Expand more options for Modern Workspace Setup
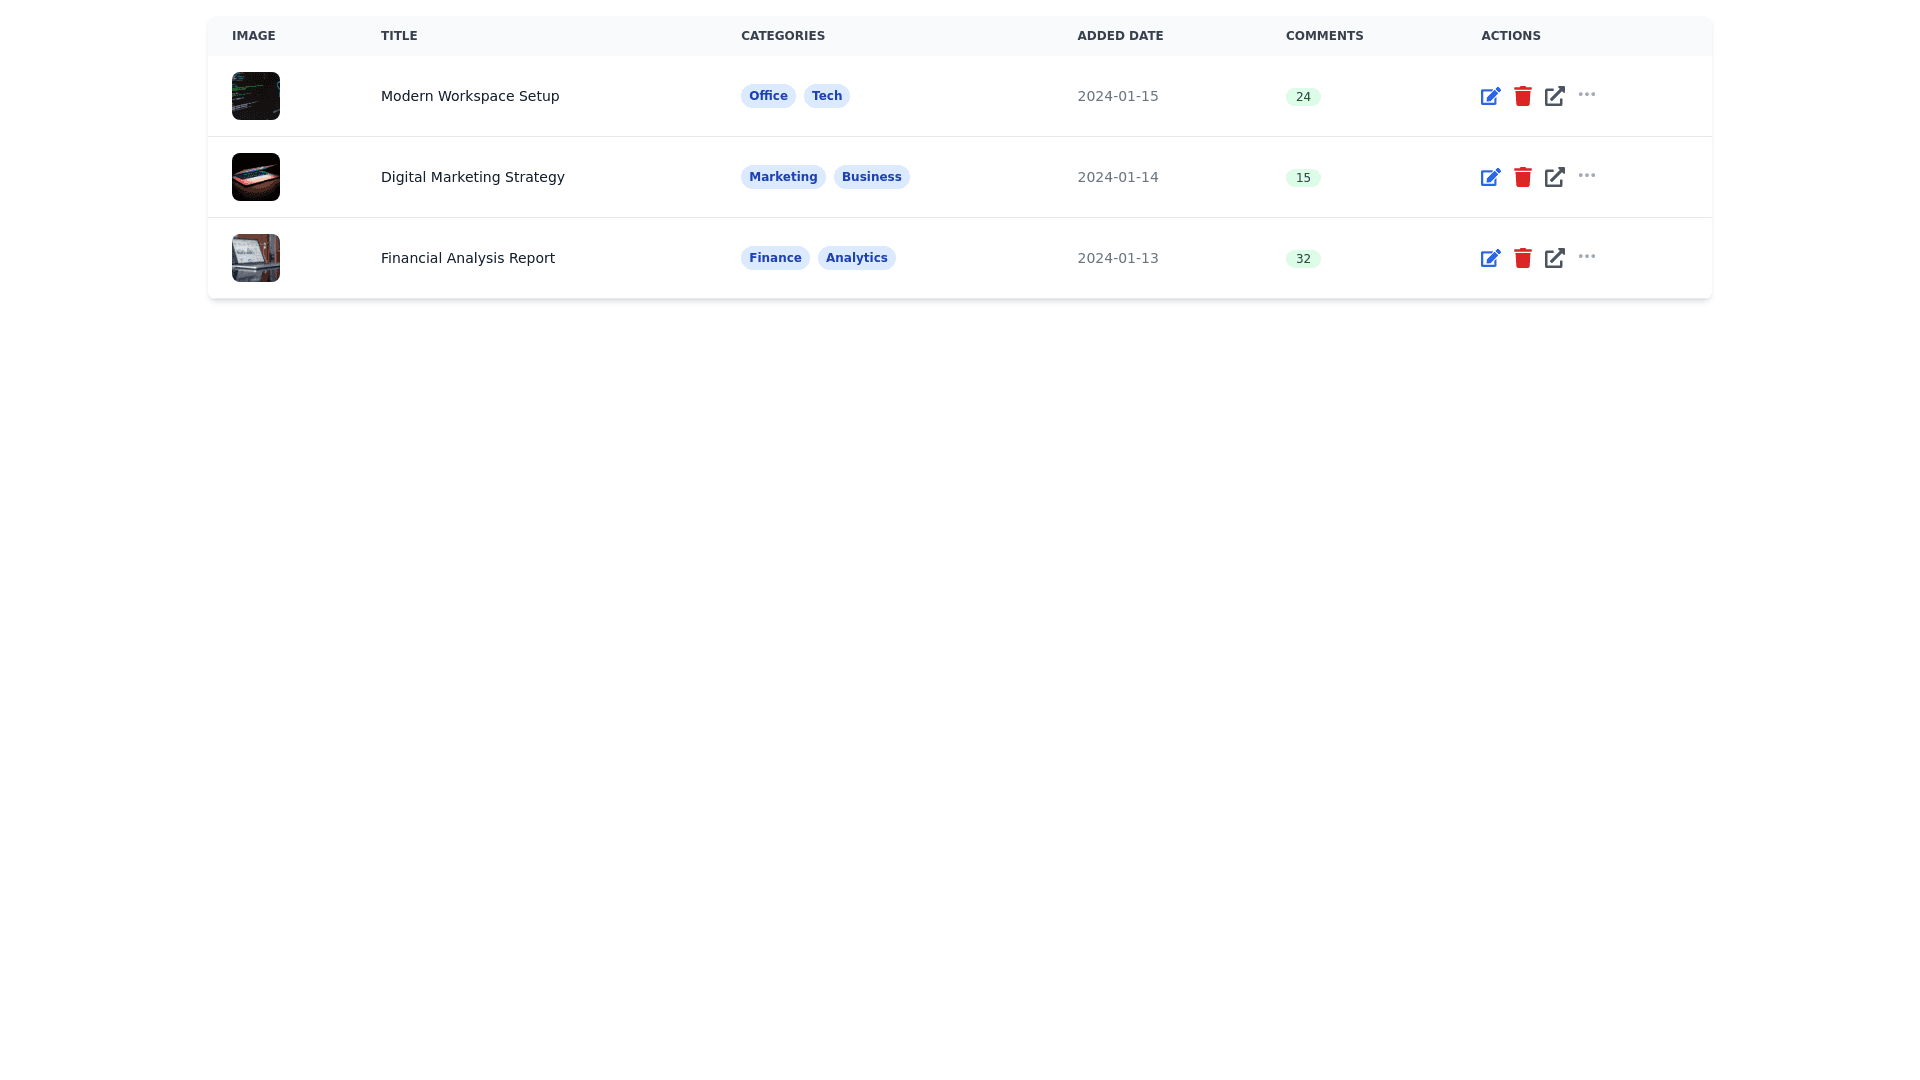1920x1080 pixels. coord(1586,94)
